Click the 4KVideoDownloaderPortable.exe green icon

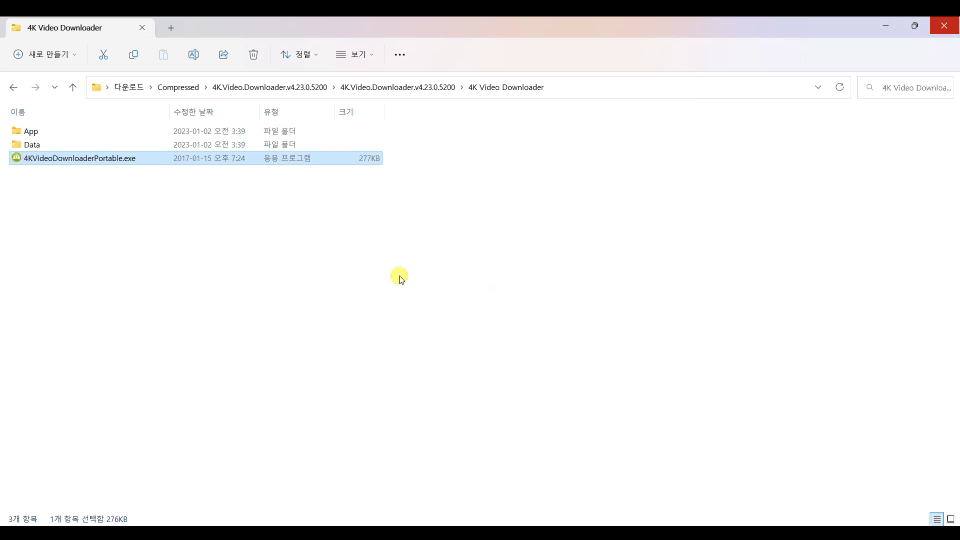click(x=17, y=158)
